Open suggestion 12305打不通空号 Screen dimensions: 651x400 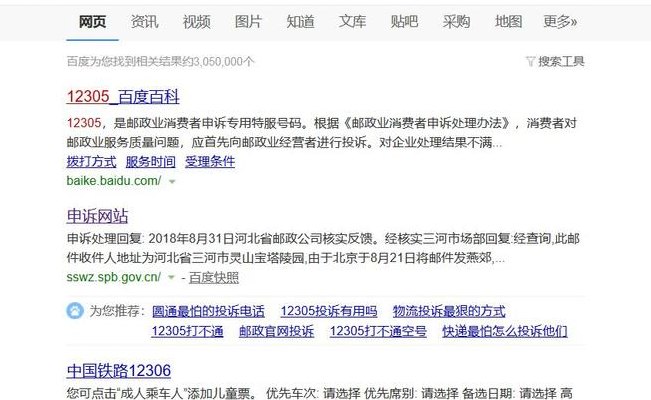378,331
